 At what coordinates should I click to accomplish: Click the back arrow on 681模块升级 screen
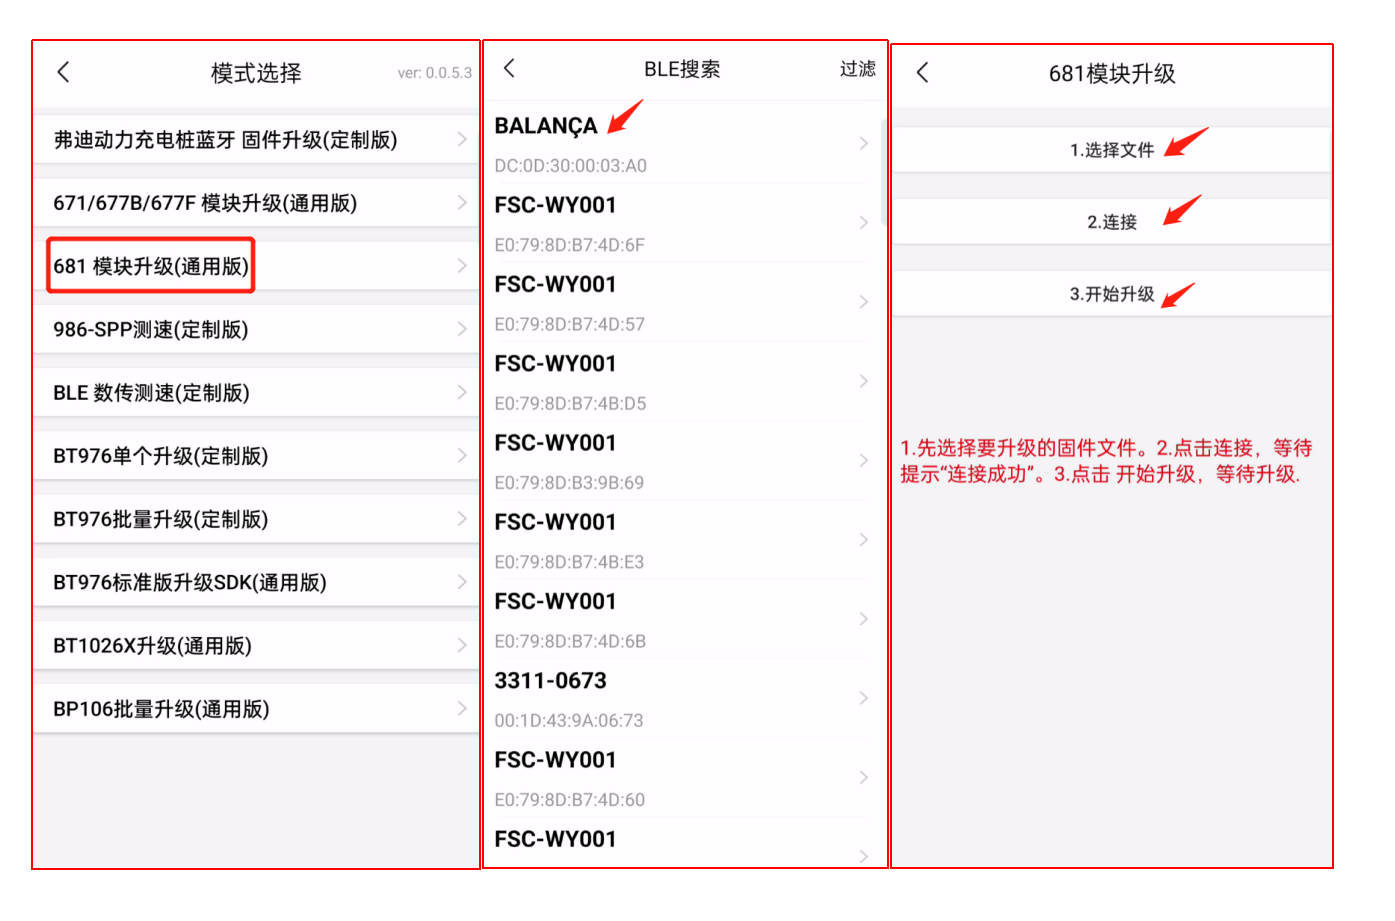coord(922,73)
